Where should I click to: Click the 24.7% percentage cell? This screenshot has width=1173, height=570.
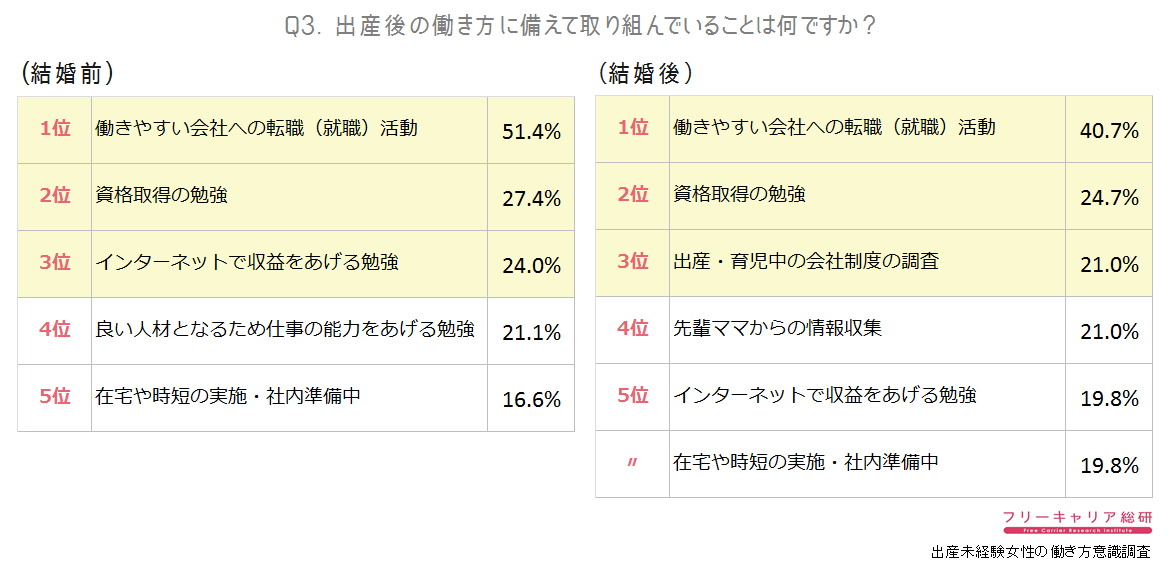coord(1109,197)
